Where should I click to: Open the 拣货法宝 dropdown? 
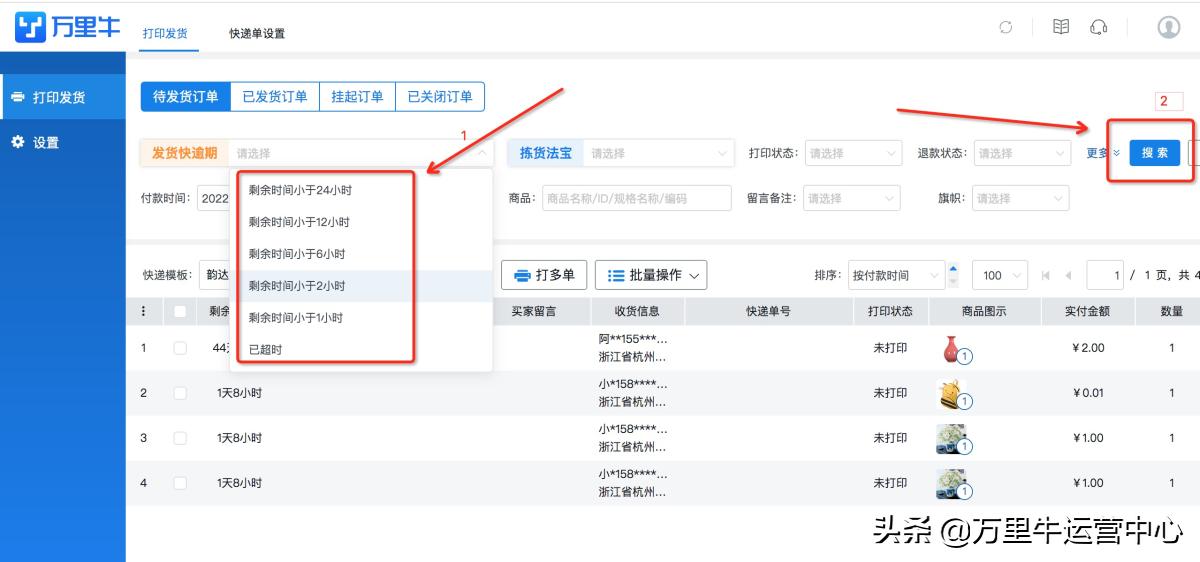coord(659,153)
